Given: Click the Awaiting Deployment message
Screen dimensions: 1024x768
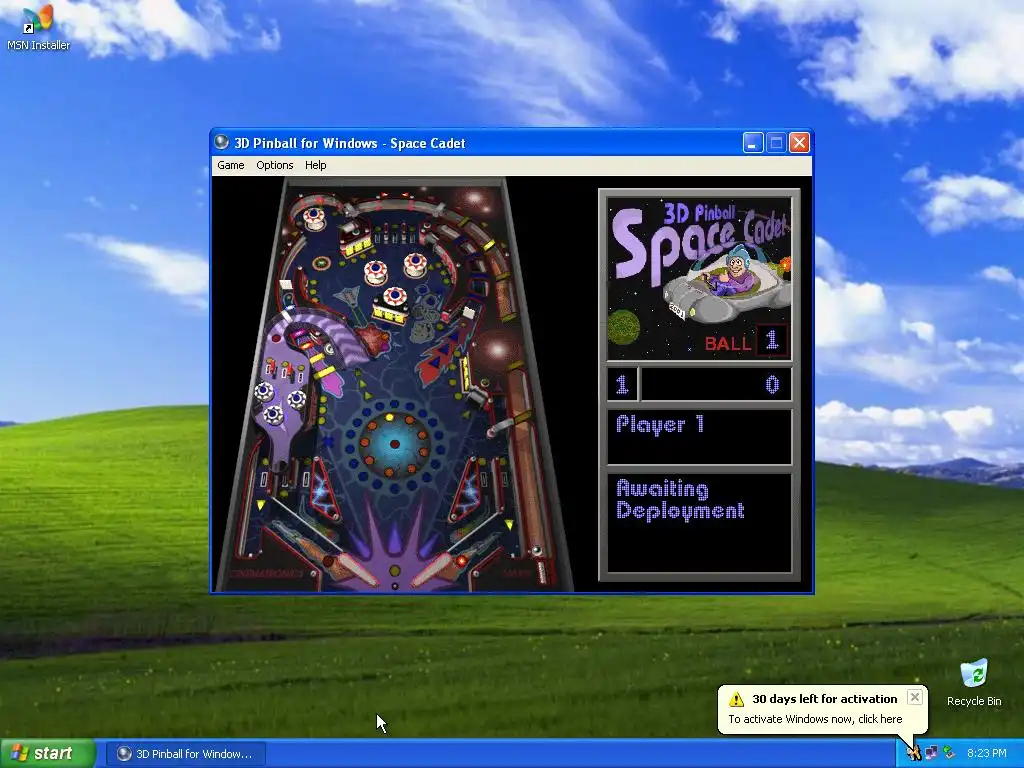Looking at the screenshot, I should point(680,500).
